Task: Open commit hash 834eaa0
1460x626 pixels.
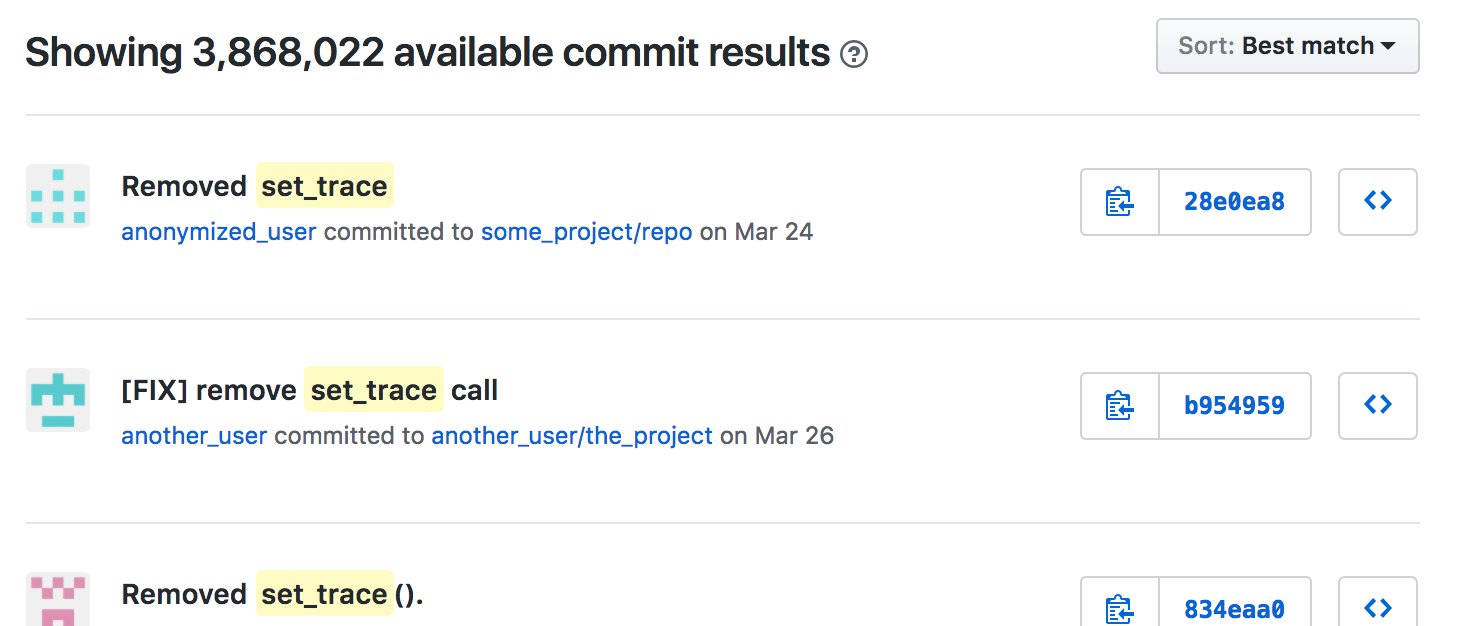Action: click(x=1234, y=608)
